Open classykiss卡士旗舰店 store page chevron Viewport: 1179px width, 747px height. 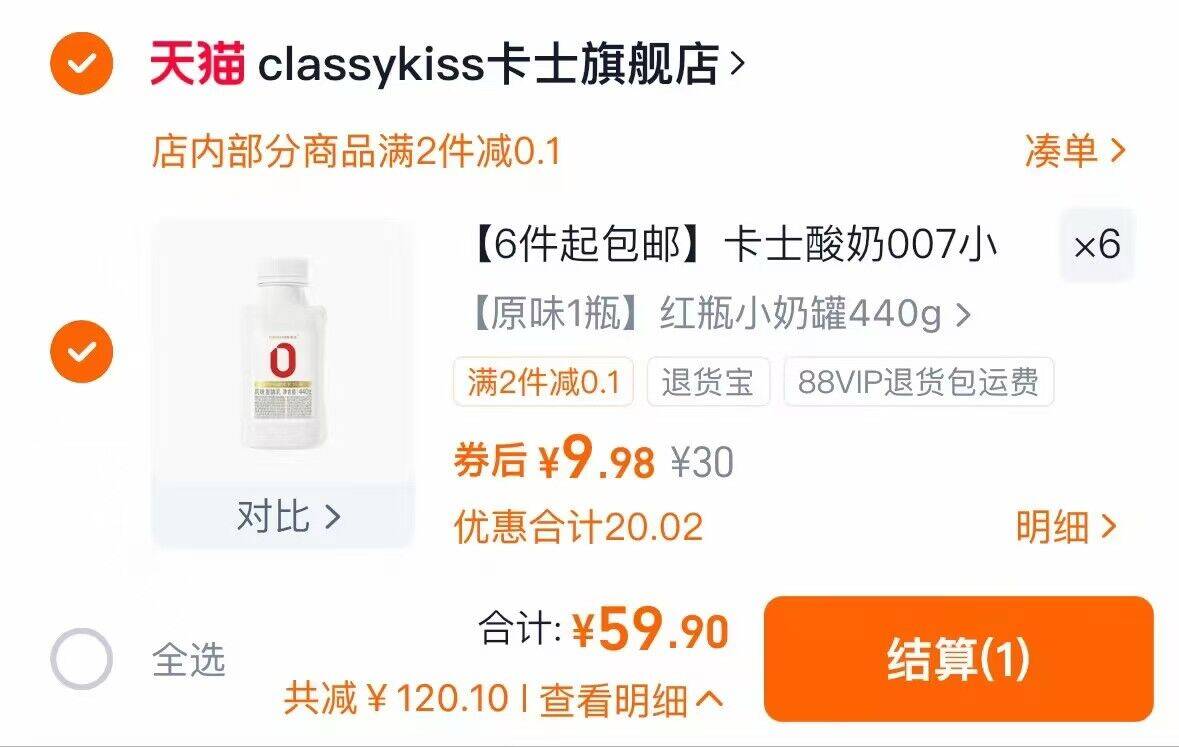coord(738,64)
